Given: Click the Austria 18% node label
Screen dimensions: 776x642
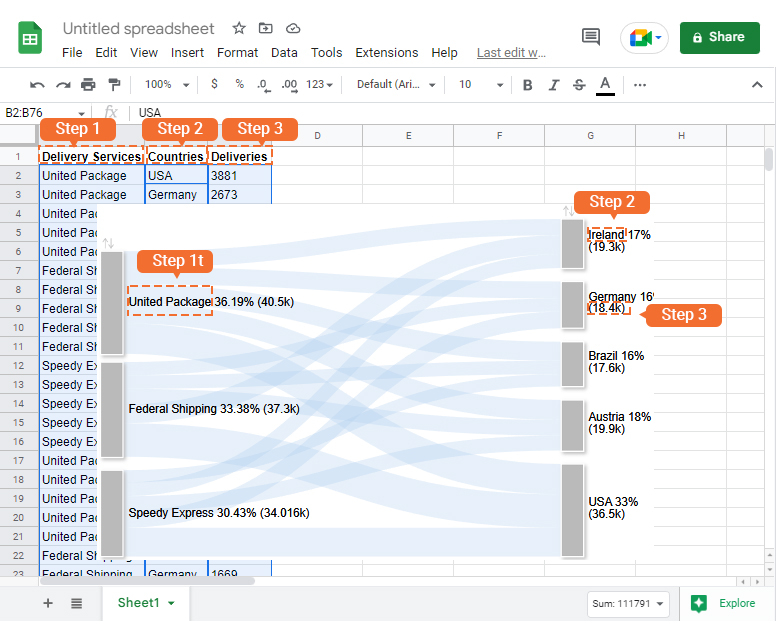Looking at the screenshot, I should point(619,423).
